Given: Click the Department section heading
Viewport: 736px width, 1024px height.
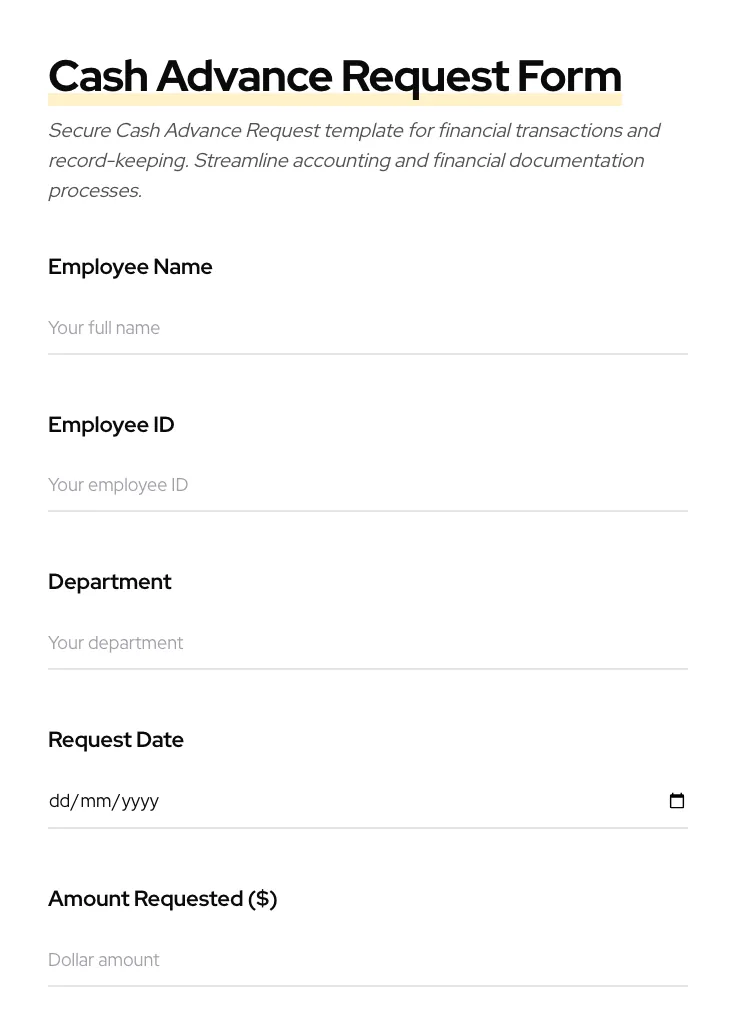Looking at the screenshot, I should (x=110, y=582).
